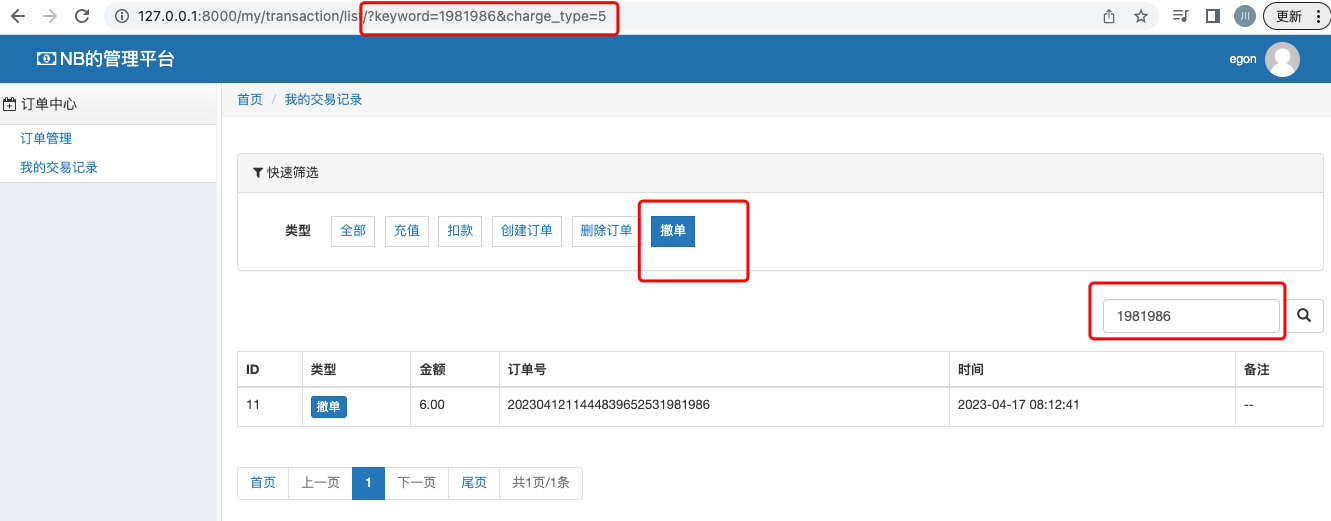Select the 全部 type filter

353,231
